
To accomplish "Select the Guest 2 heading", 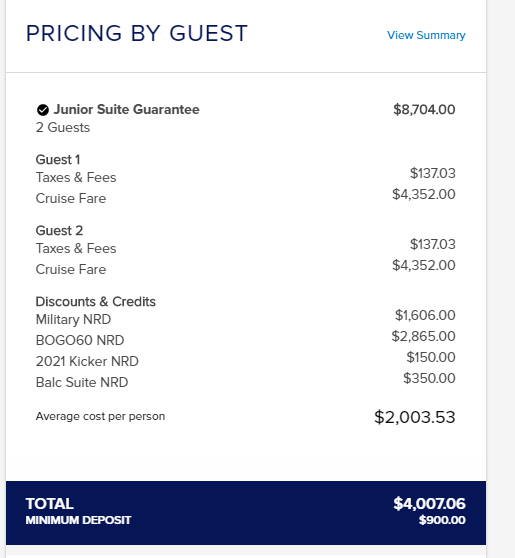I will point(59,231).
